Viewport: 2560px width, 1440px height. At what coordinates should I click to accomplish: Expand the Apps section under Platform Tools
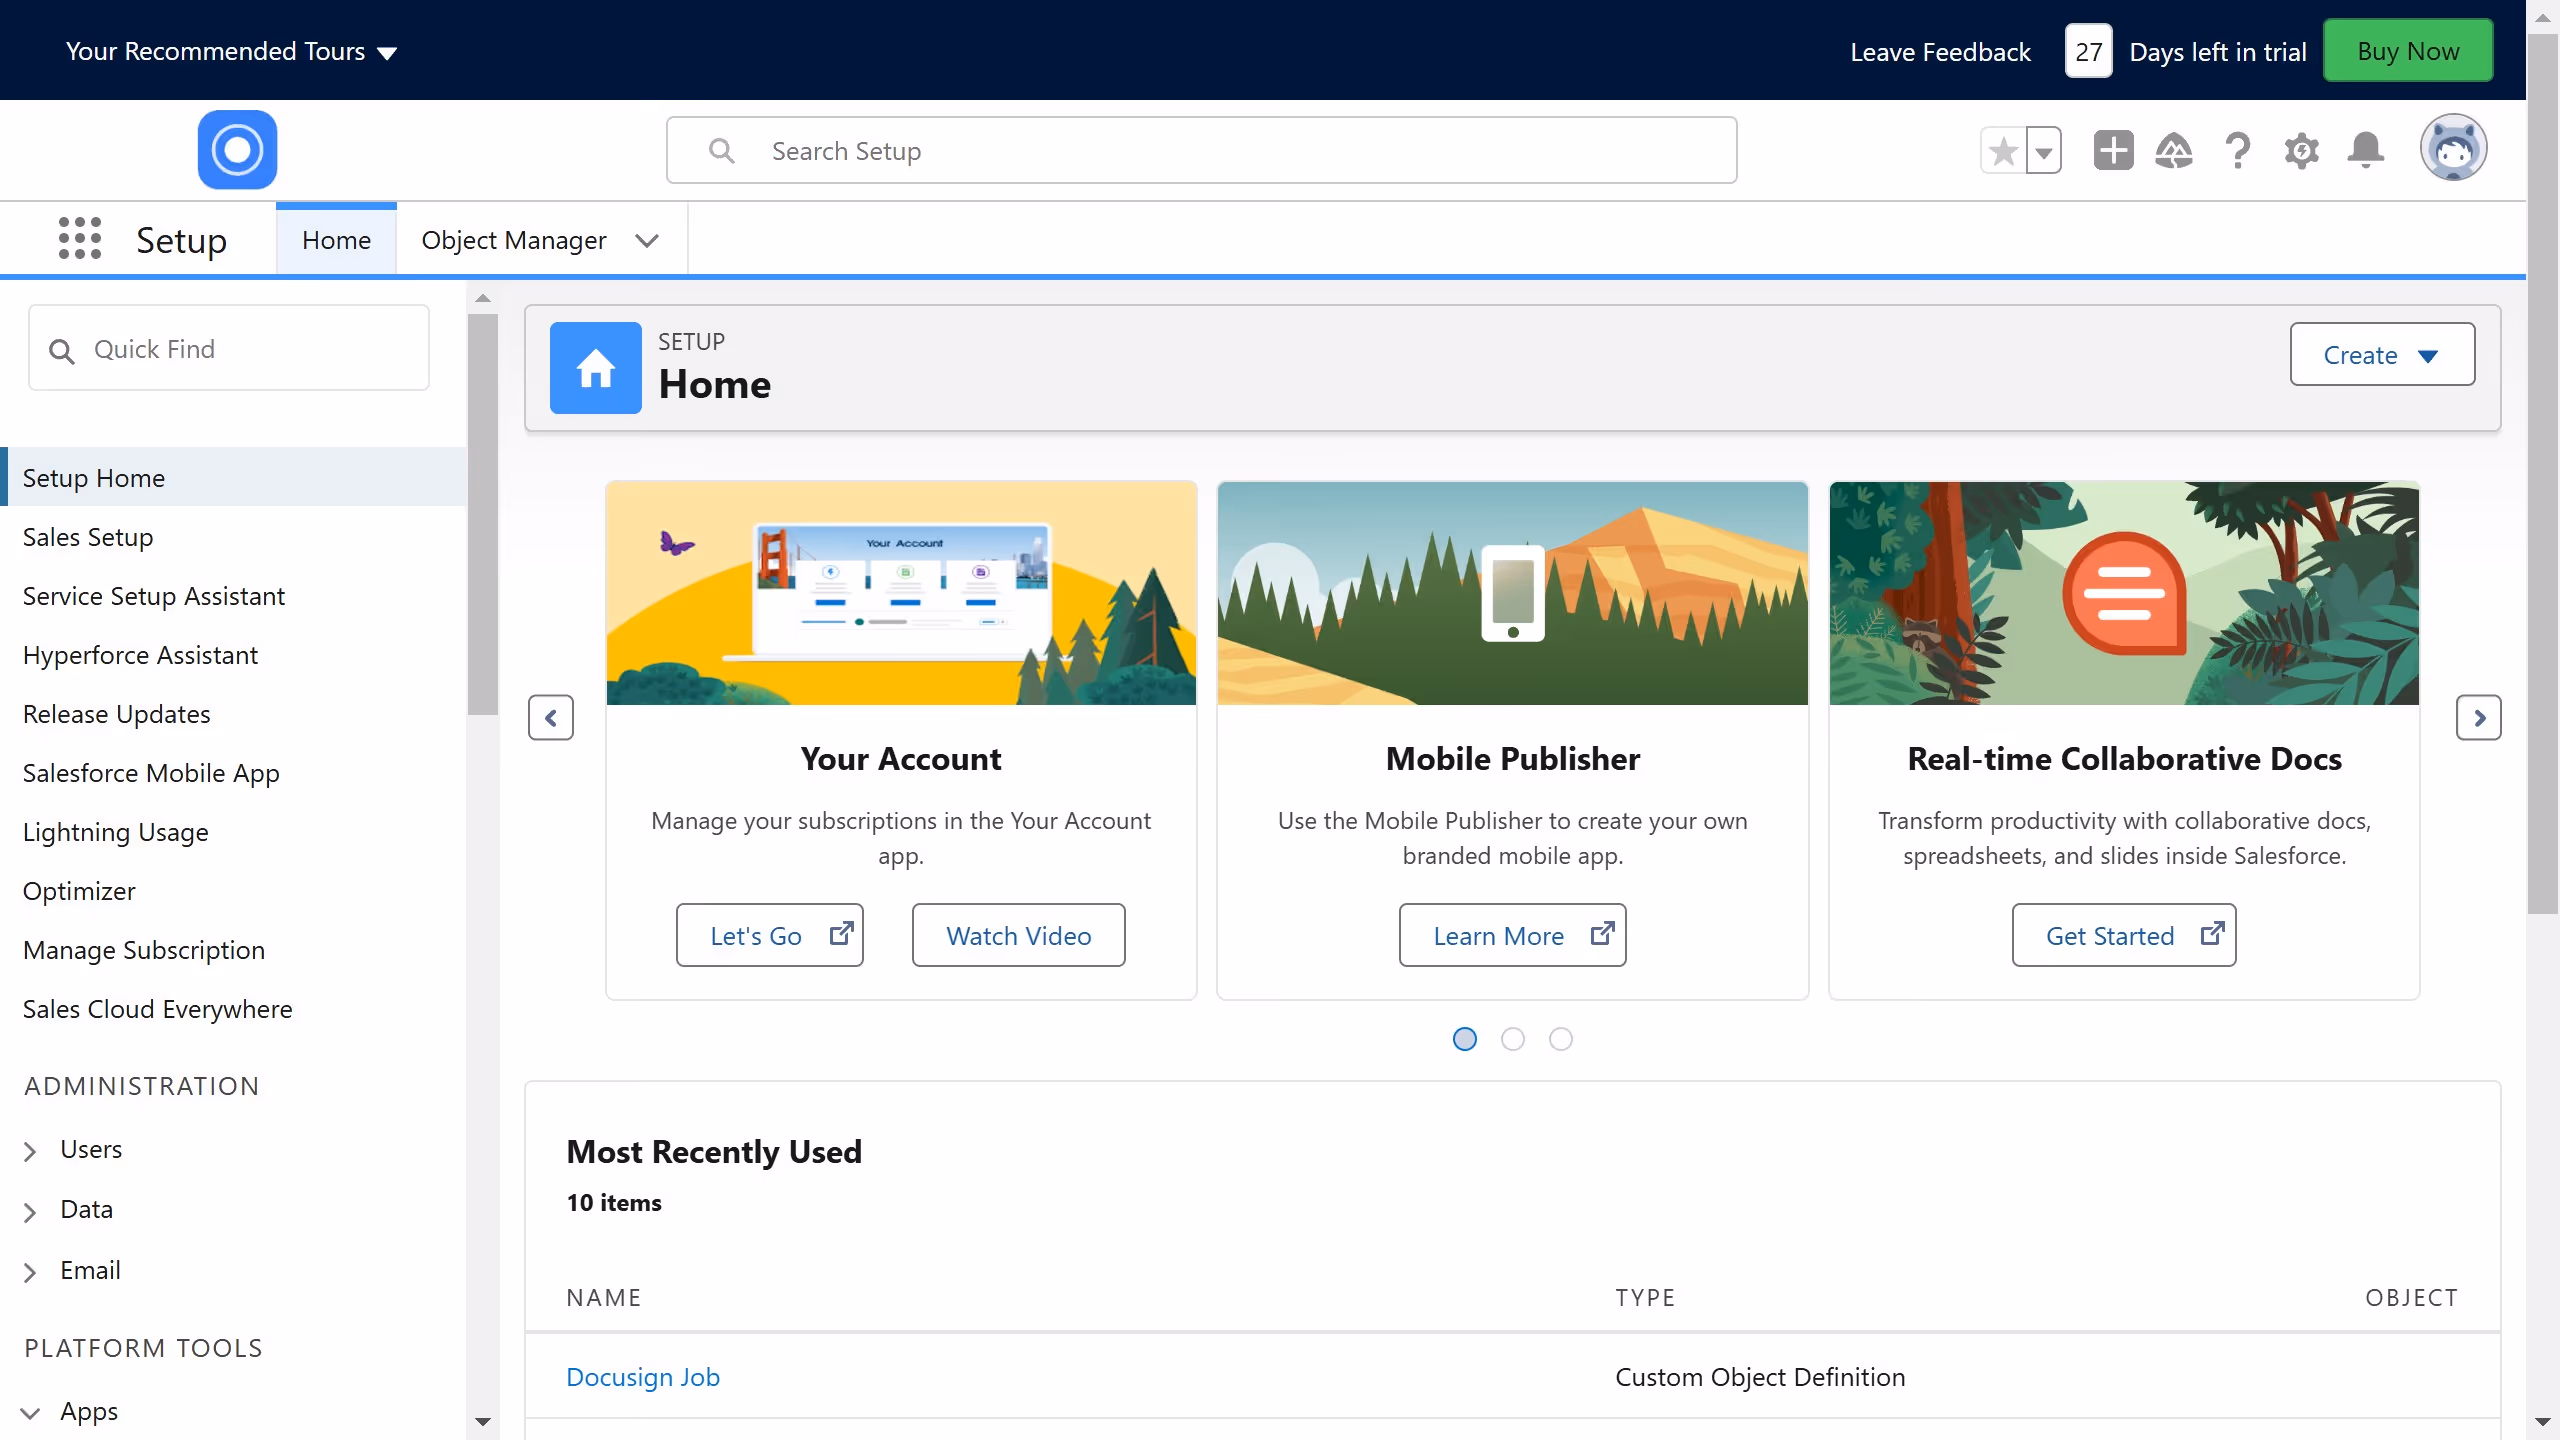click(31, 1412)
